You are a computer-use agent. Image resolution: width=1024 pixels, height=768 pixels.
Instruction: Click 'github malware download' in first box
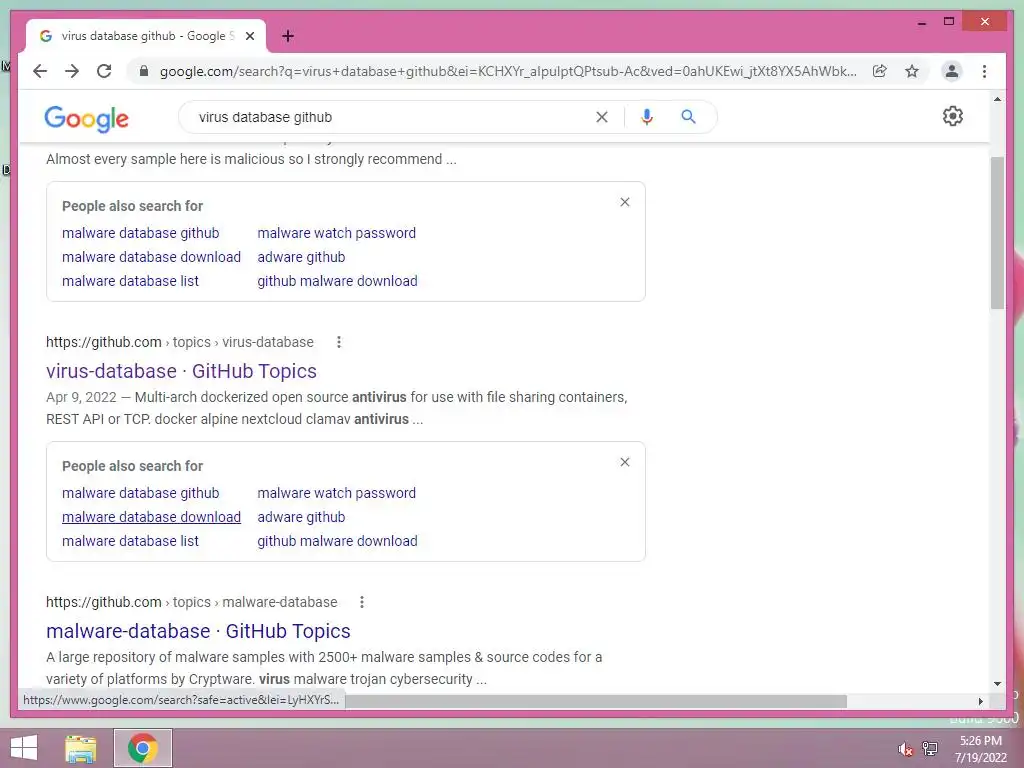pos(337,281)
